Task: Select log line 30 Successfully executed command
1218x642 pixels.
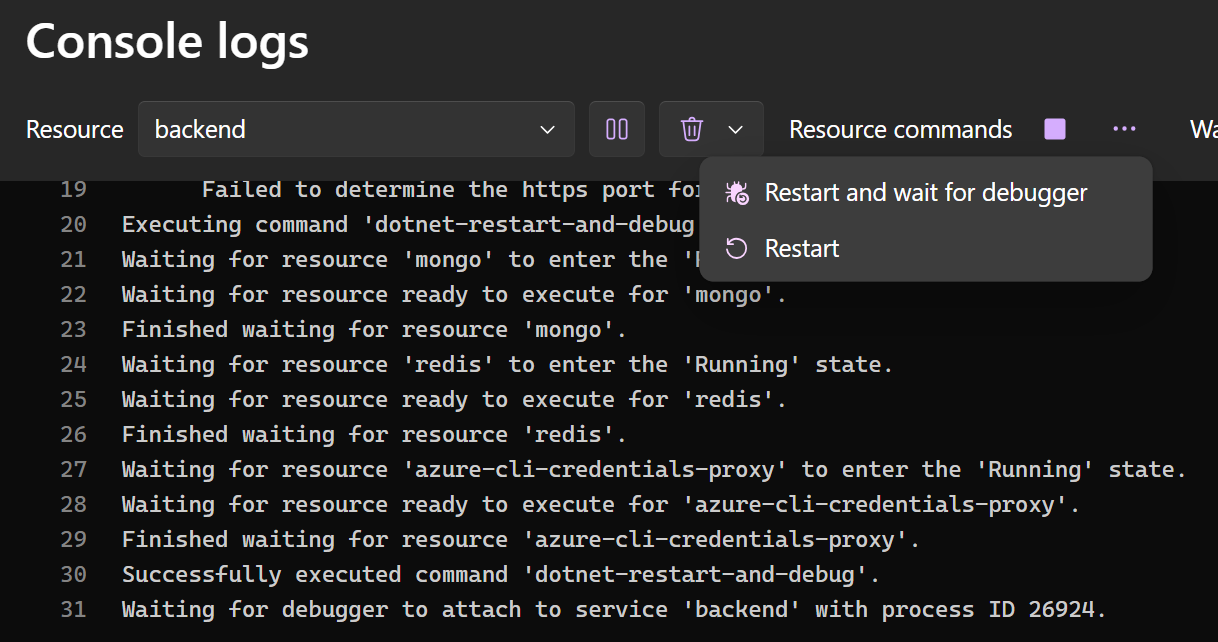Action: [x=501, y=574]
